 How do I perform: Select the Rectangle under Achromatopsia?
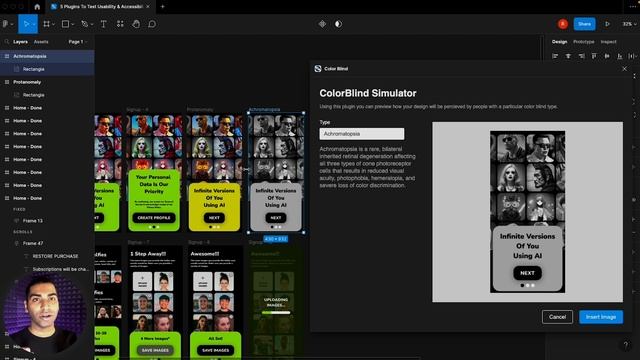[x=47, y=69]
